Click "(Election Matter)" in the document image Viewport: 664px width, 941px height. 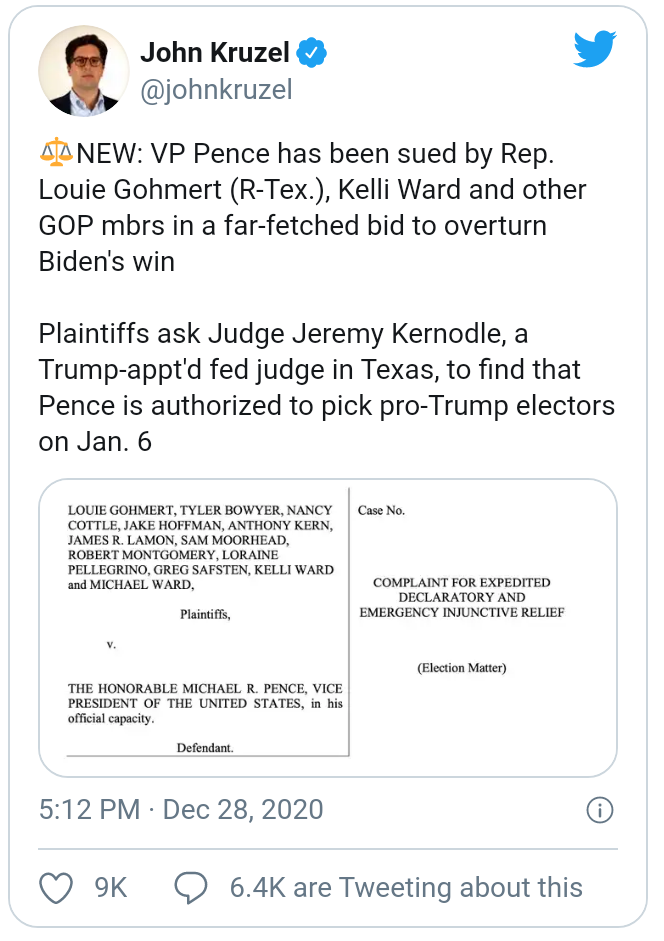pos(461,668)
